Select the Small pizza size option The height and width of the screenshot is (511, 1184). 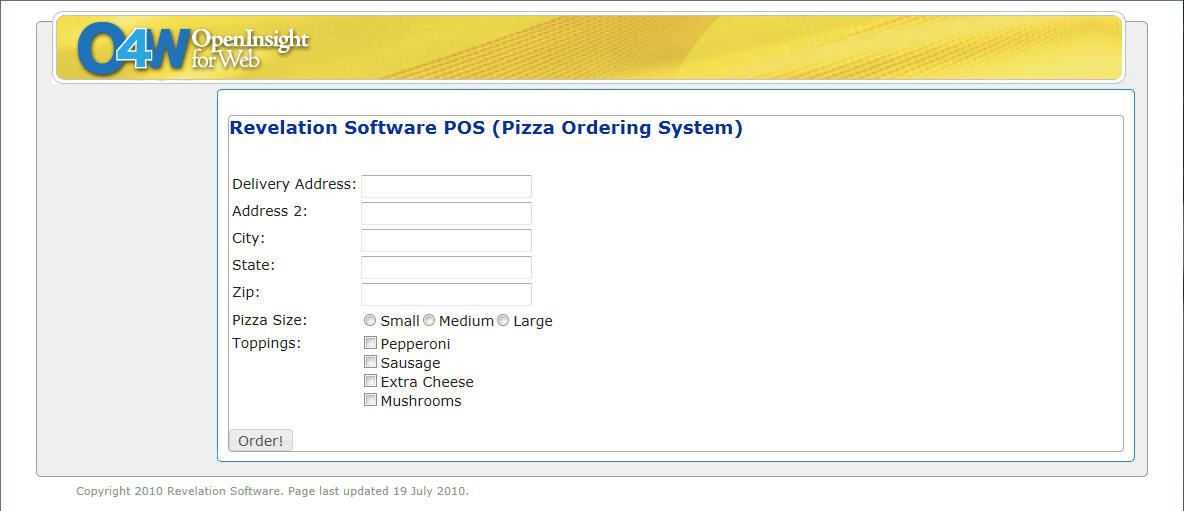(x=370, y=320)
